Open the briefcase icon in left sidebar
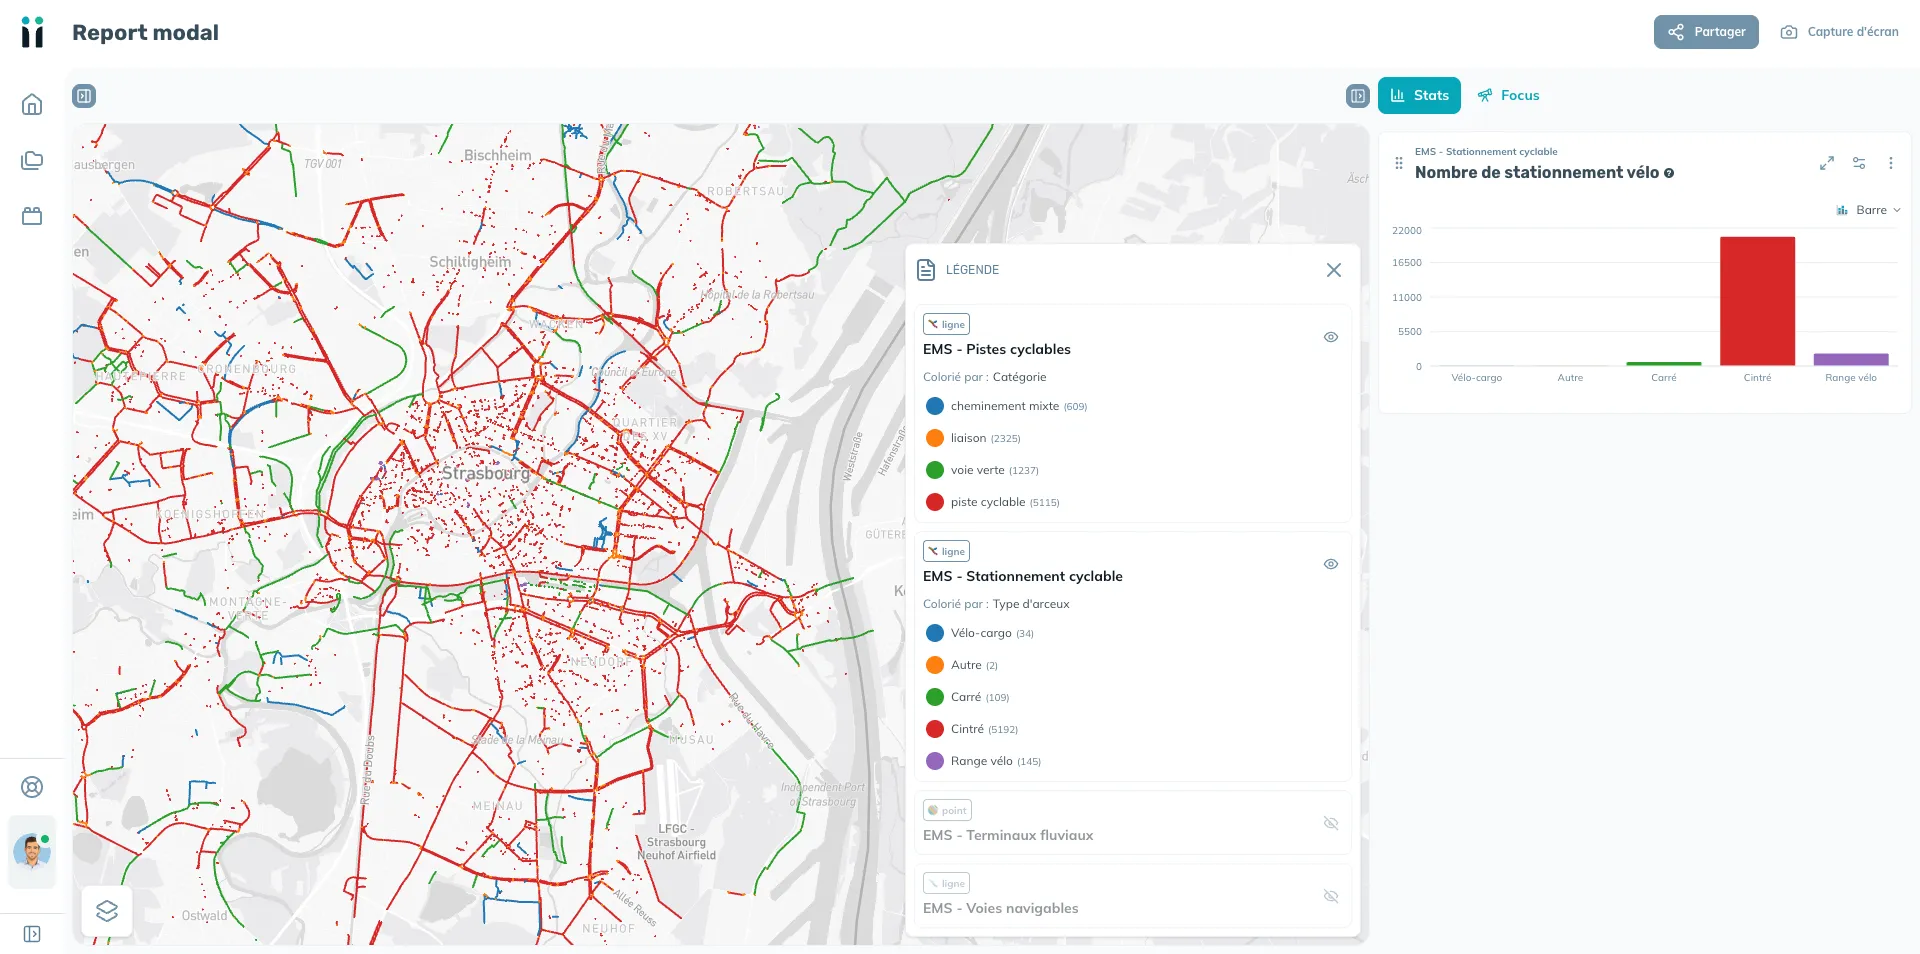1920x954 pixels. click(32, 216)
